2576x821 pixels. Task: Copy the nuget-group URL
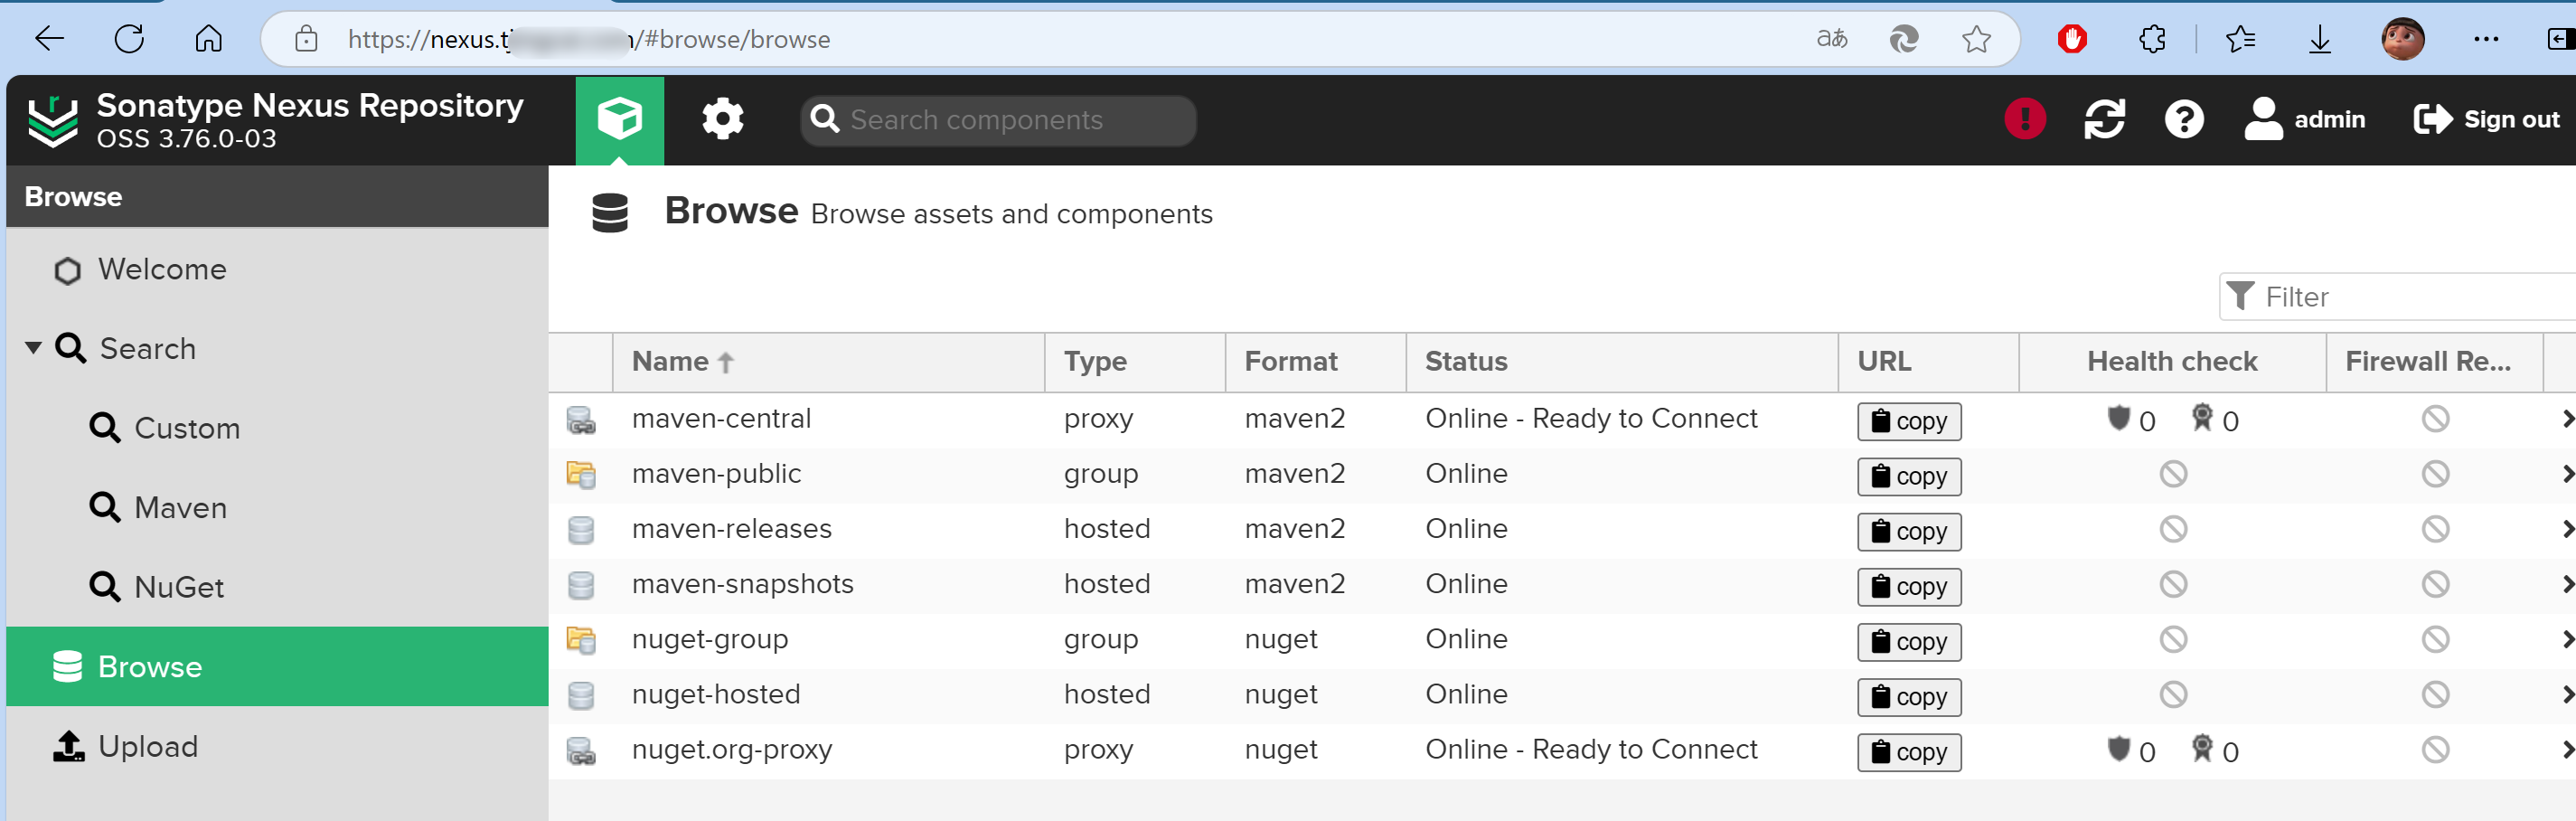(x=1908, y=641)
